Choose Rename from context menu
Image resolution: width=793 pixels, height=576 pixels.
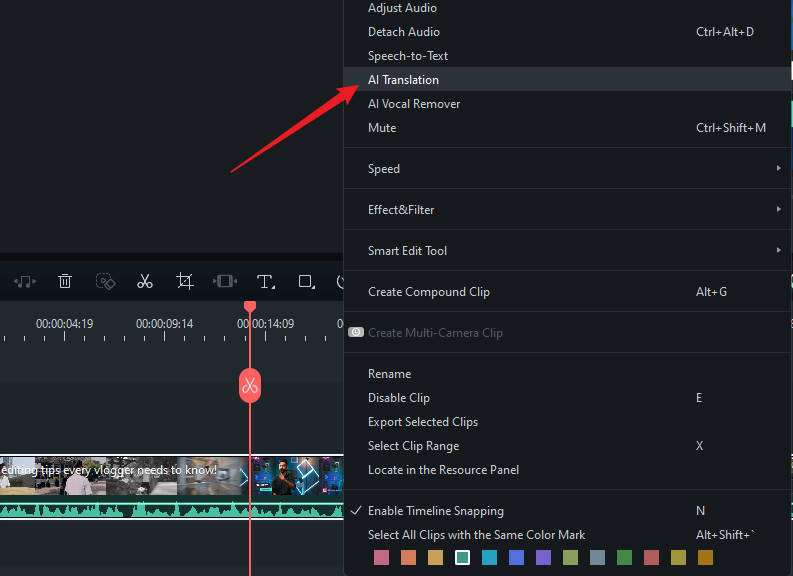[567, 374]
